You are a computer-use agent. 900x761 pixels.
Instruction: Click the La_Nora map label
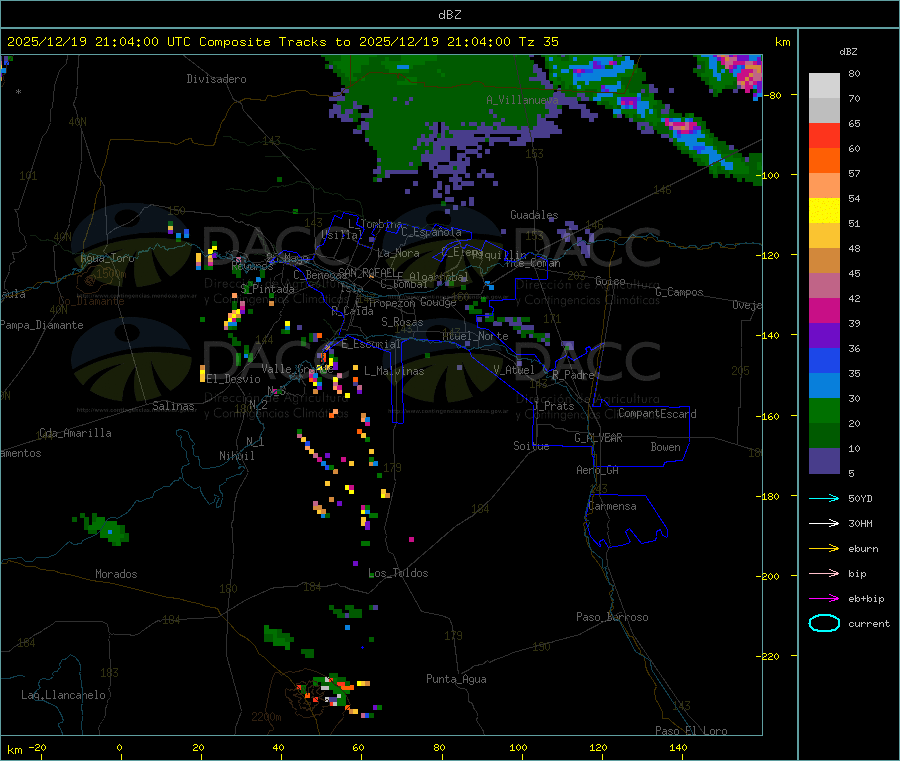point(398,253)
